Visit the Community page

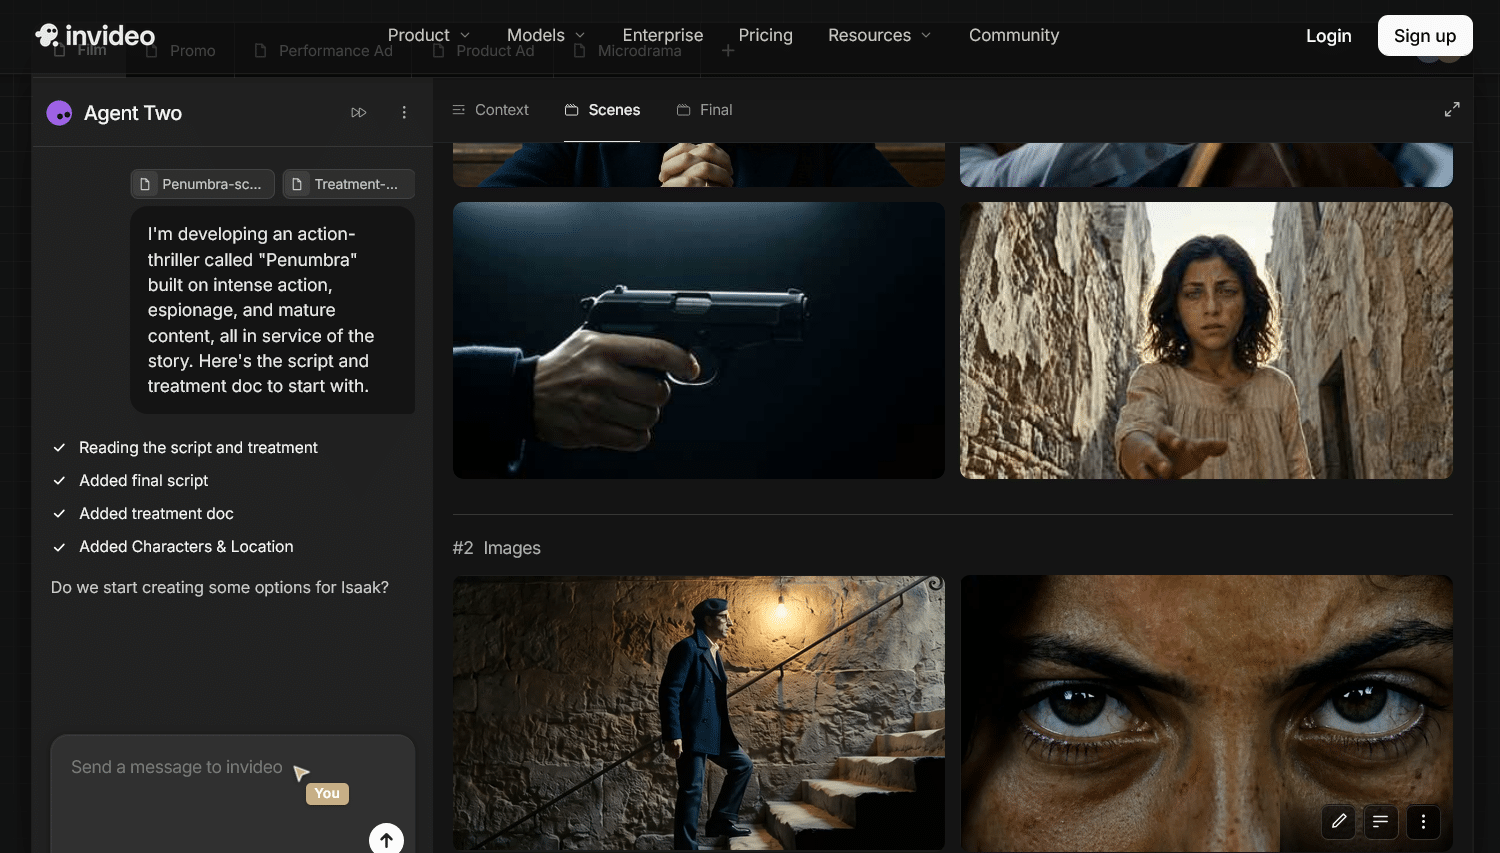[1014, 35]
